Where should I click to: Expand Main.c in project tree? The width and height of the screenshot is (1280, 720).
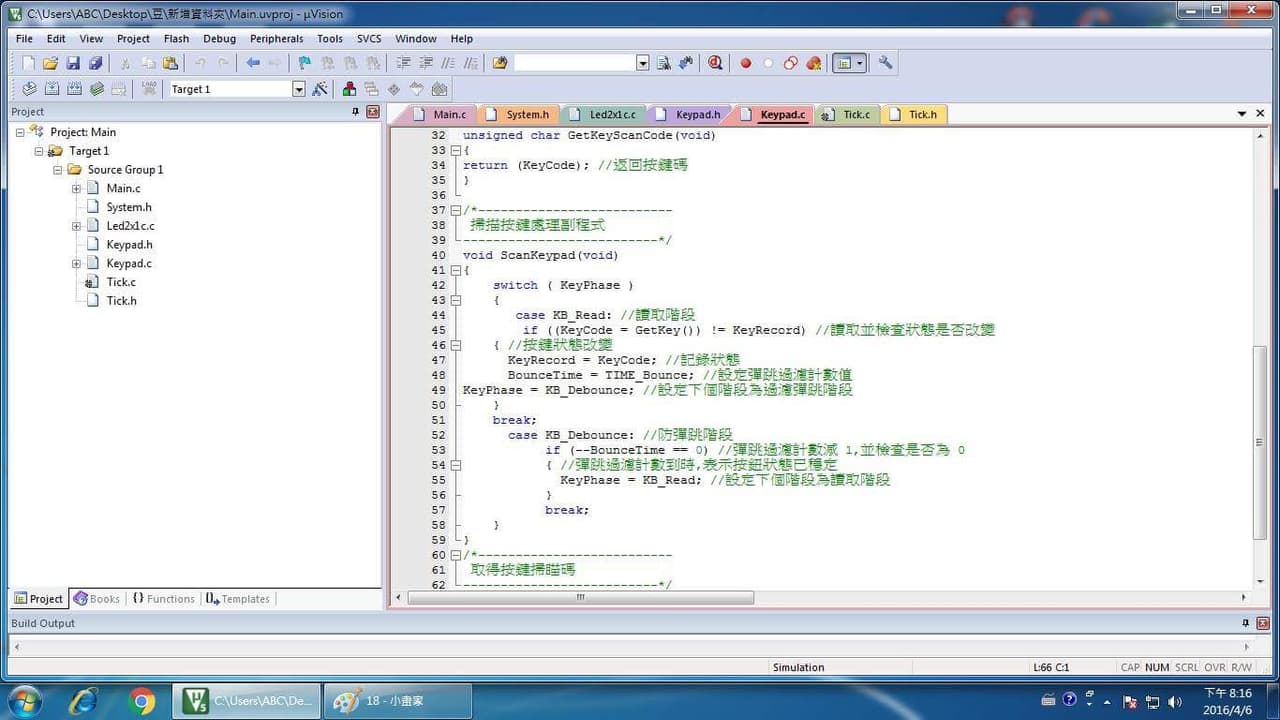tap(76, 188)
